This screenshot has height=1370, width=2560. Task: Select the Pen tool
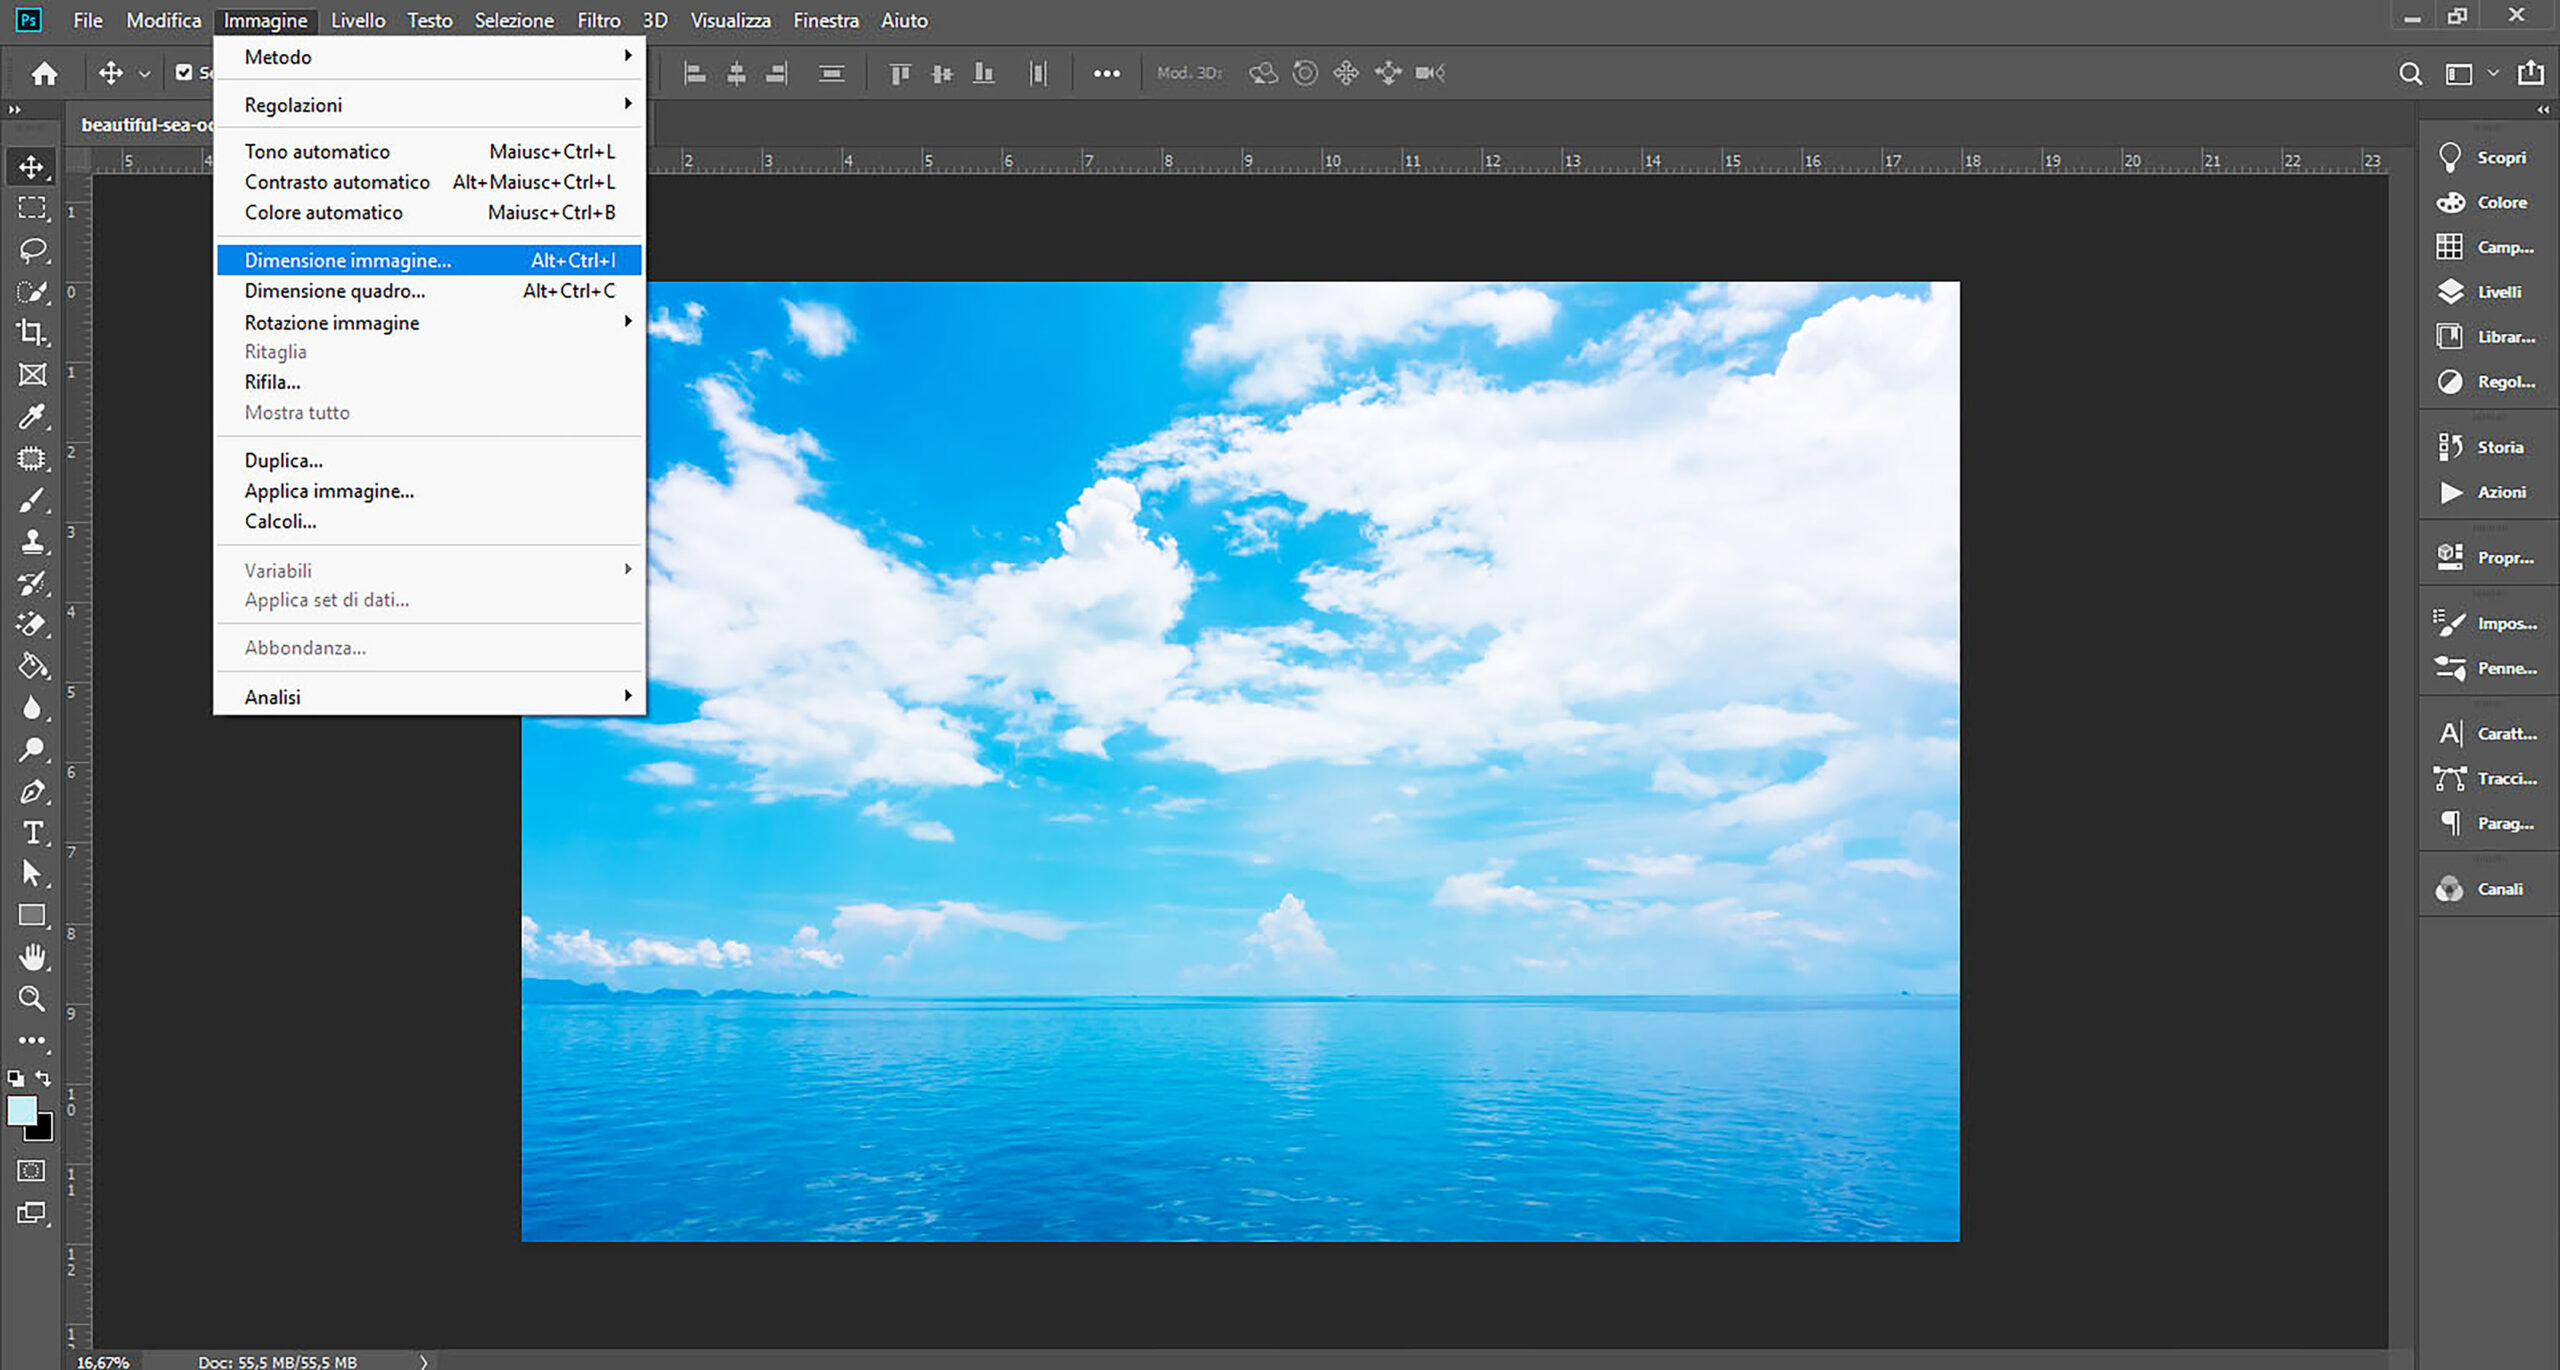point(32,792)
